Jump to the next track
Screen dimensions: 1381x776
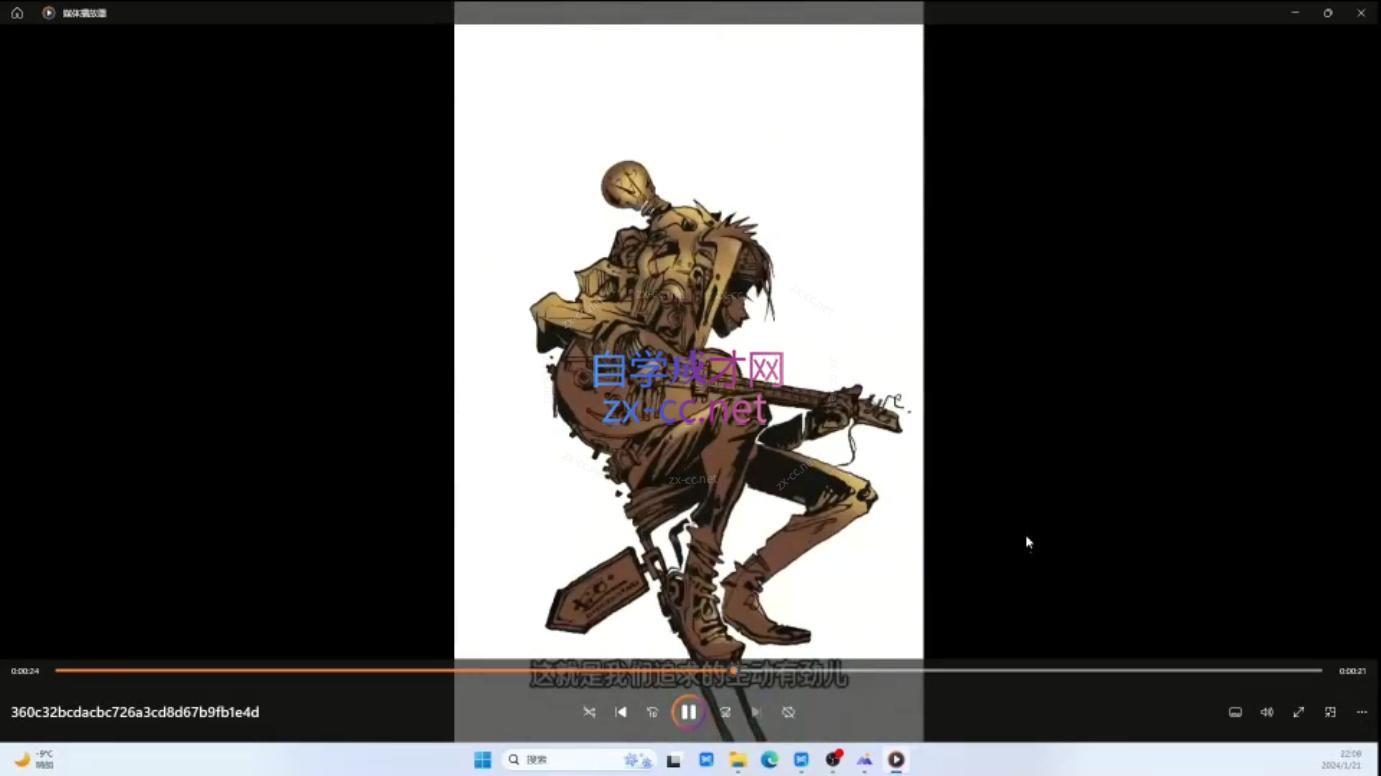(x=756, y=712)
